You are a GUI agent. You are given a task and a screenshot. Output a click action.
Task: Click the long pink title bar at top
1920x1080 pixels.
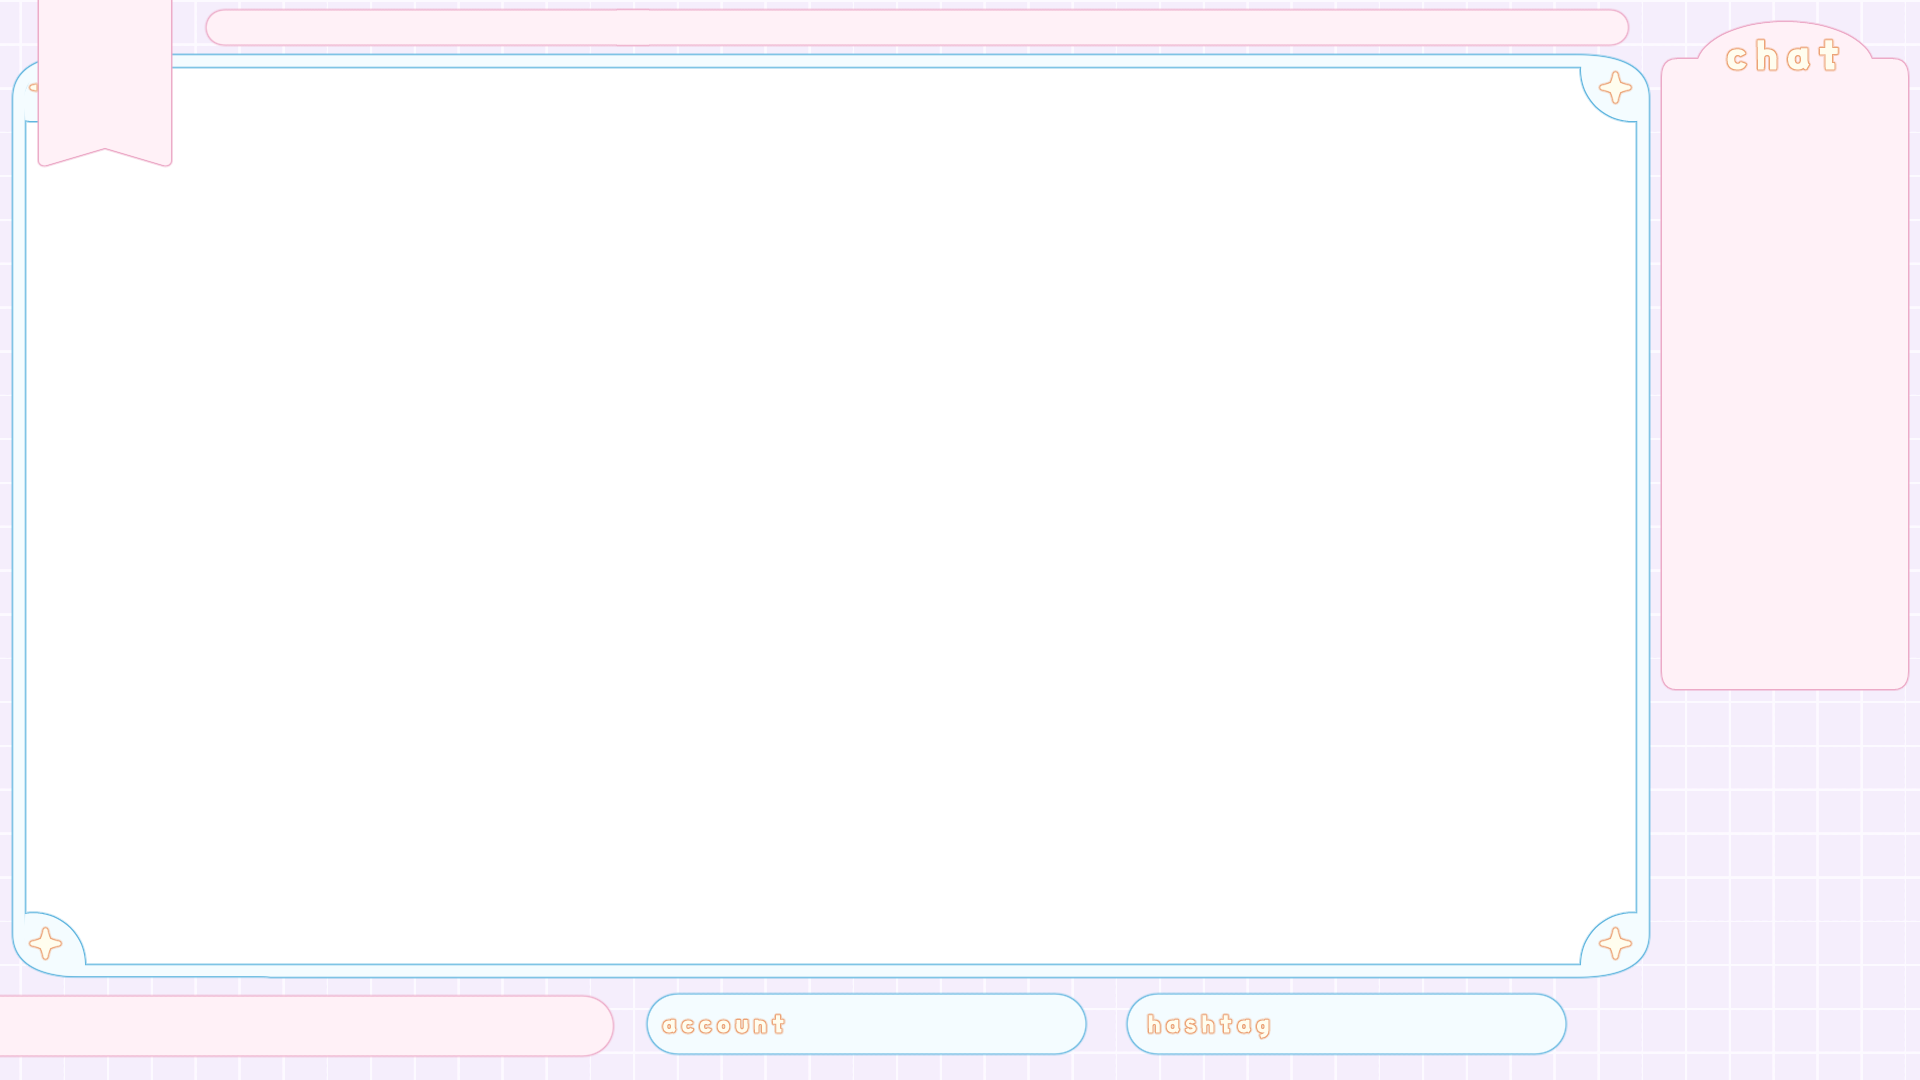point(916,28)
